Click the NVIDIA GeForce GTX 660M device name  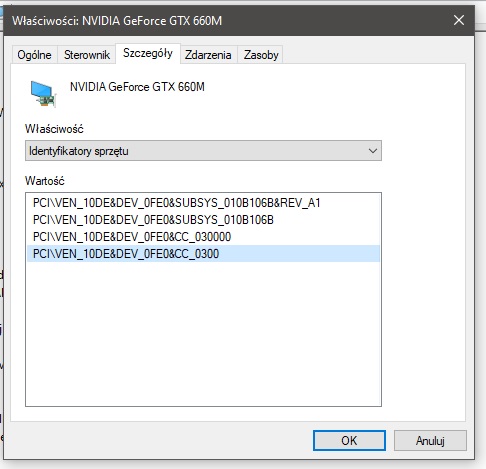[137, 87]
